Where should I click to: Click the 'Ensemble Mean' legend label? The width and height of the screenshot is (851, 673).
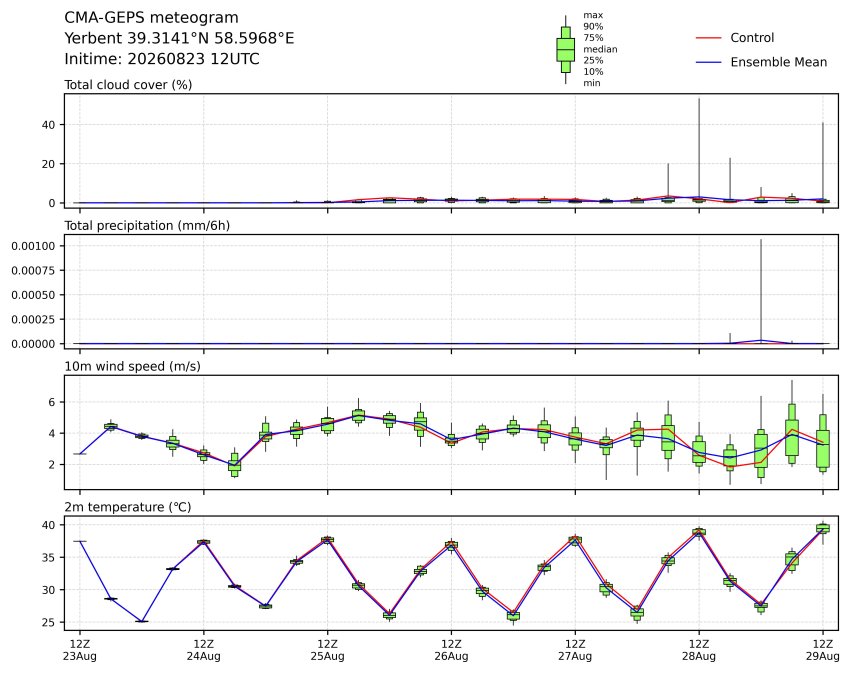(x=779, y=62)
